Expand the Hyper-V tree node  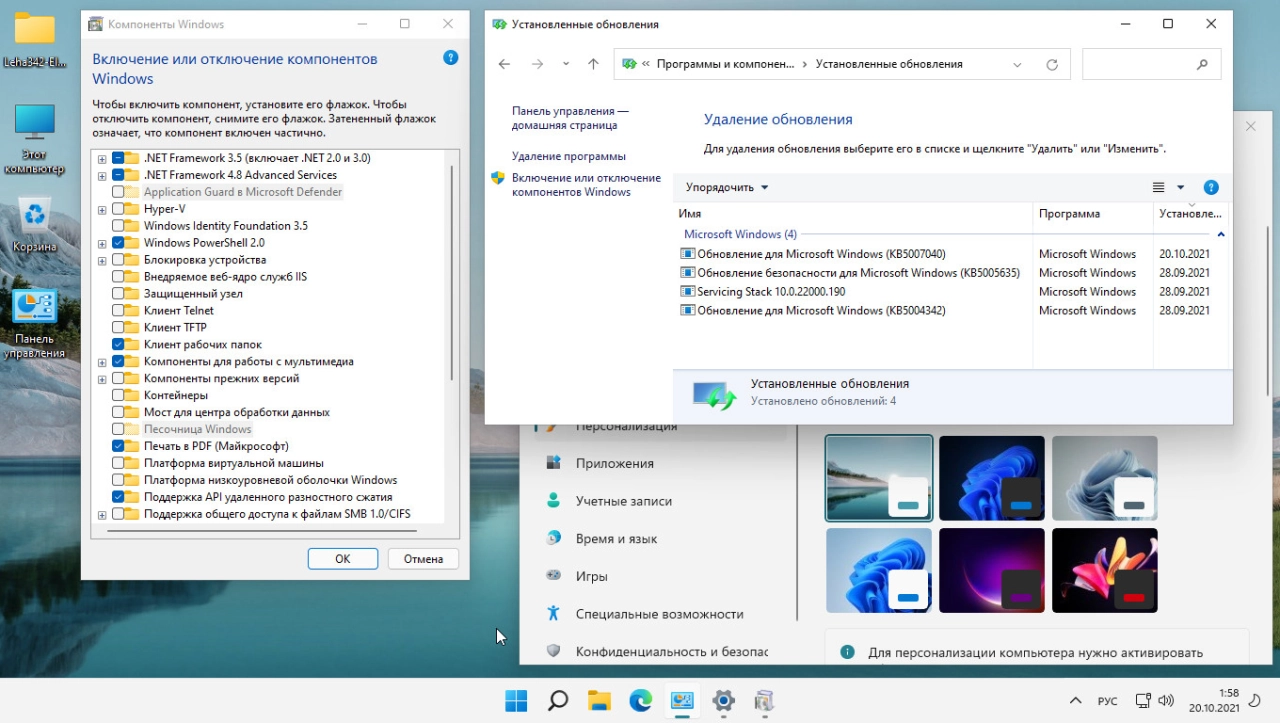(102, 209)
